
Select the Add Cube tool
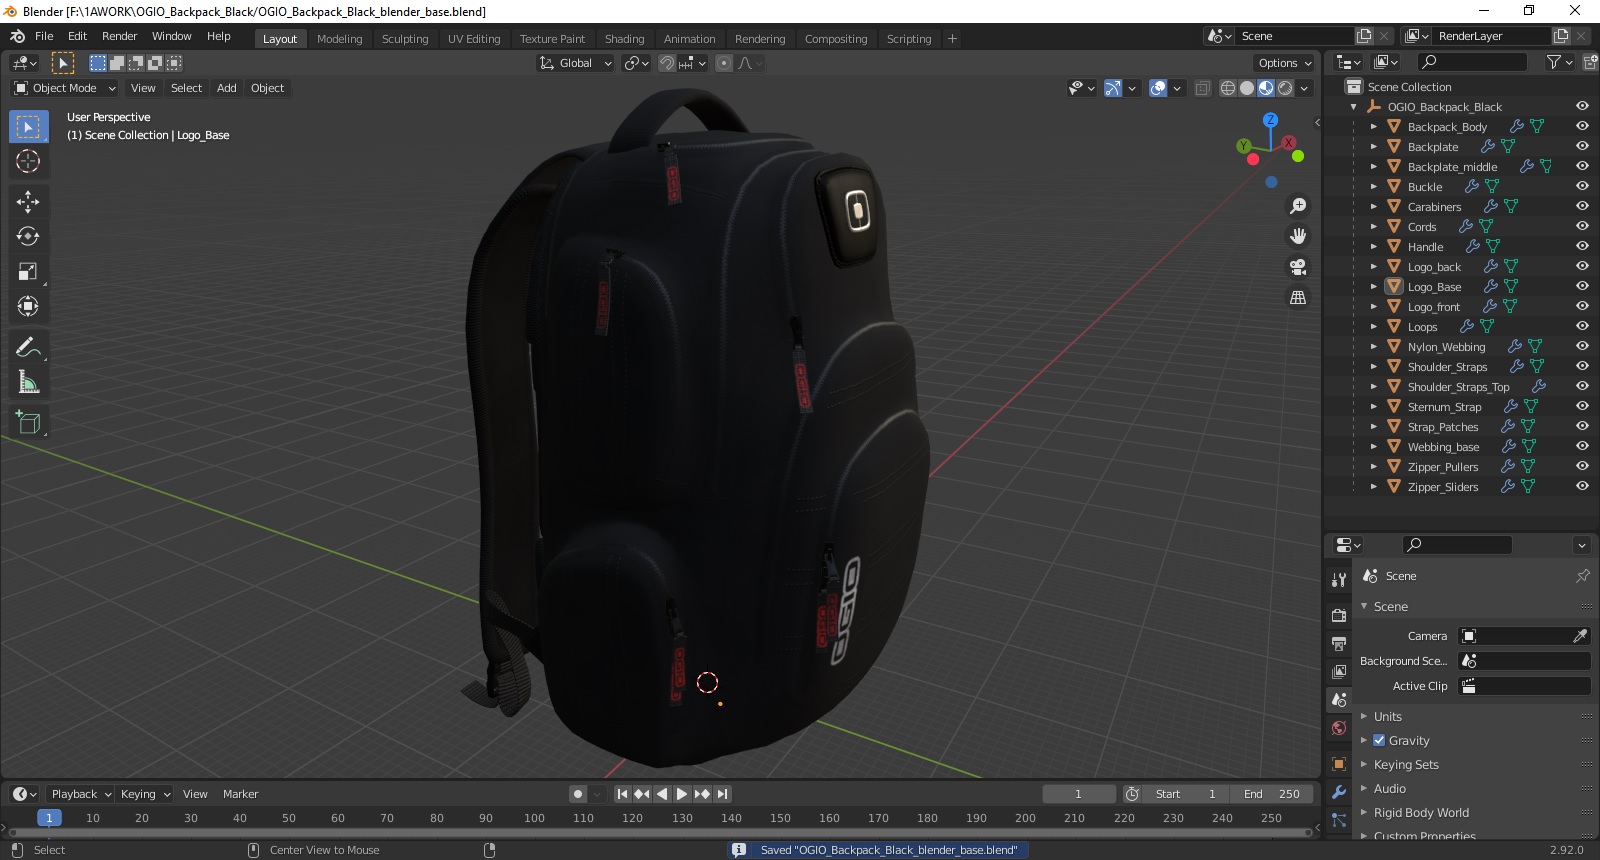point(28,423)
